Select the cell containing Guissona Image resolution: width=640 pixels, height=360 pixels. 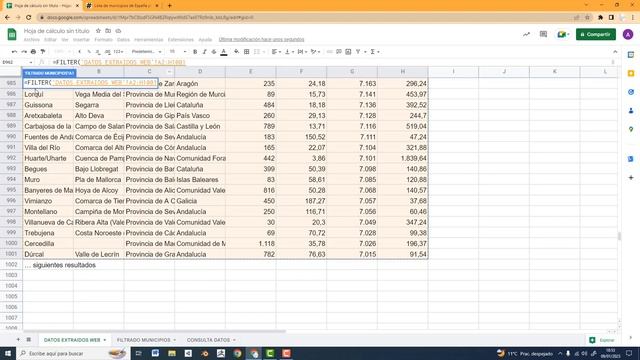click(x=48, y=105)
